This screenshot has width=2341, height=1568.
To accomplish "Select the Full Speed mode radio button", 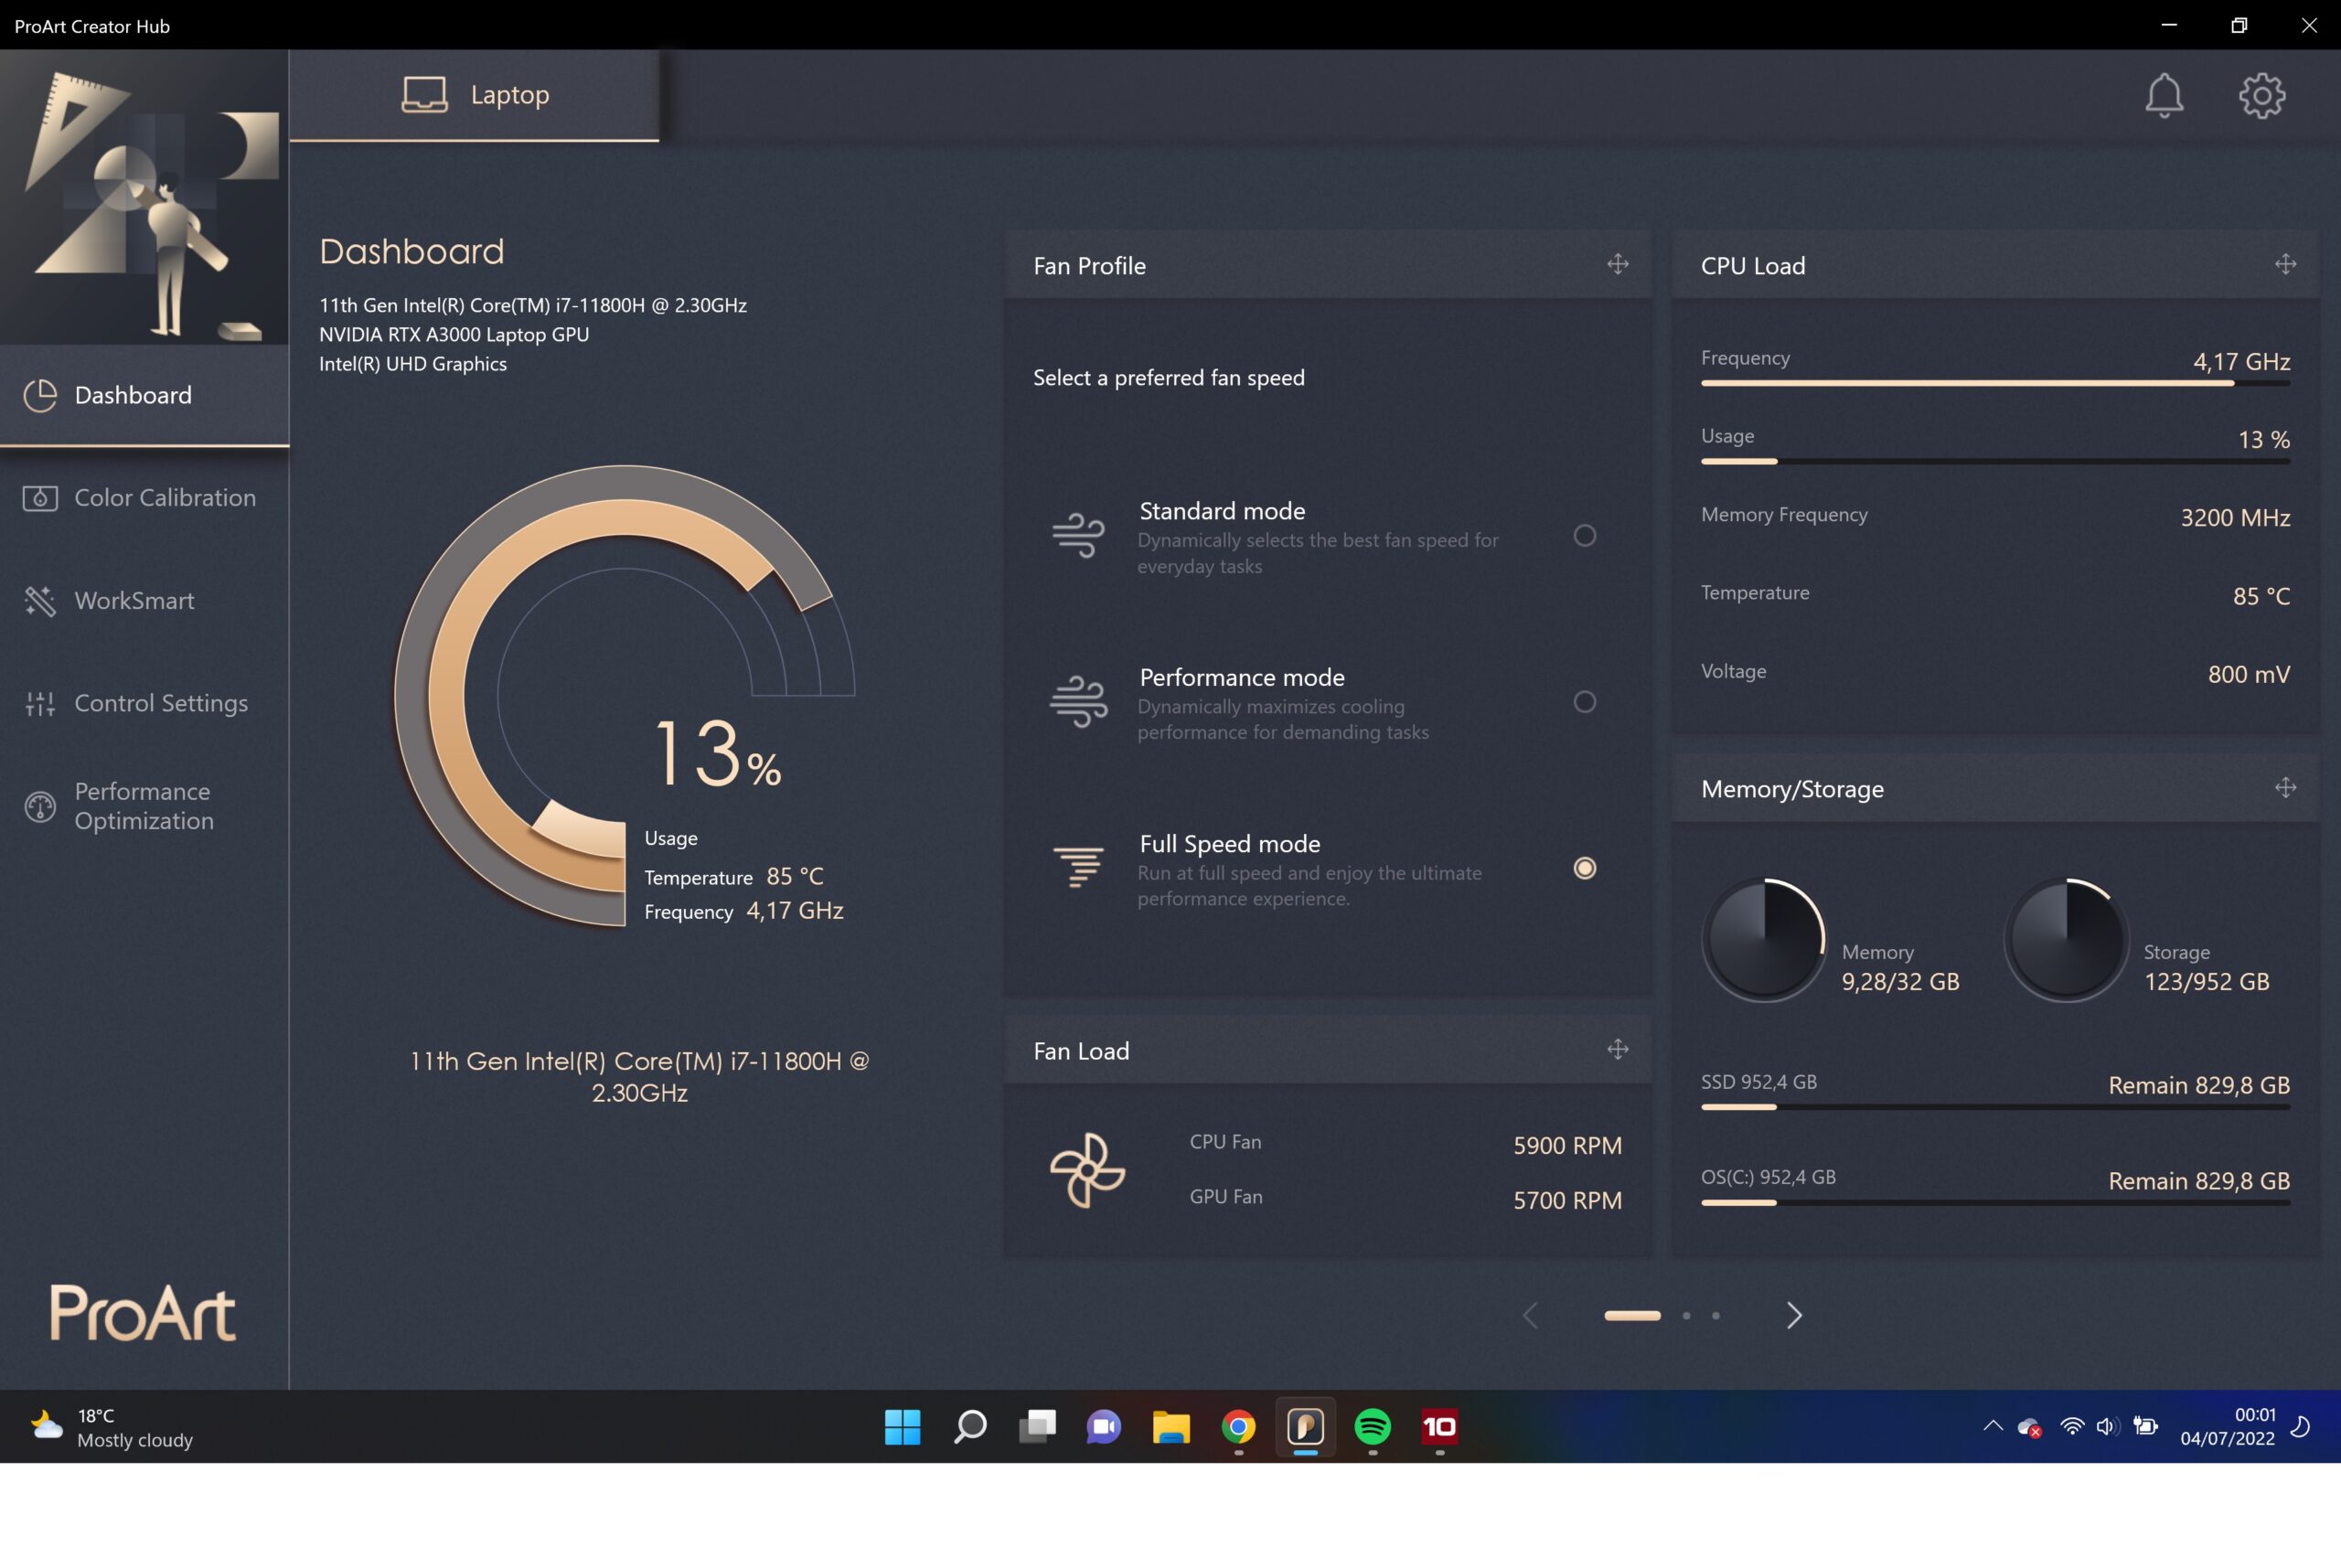I will point(1584,868).
